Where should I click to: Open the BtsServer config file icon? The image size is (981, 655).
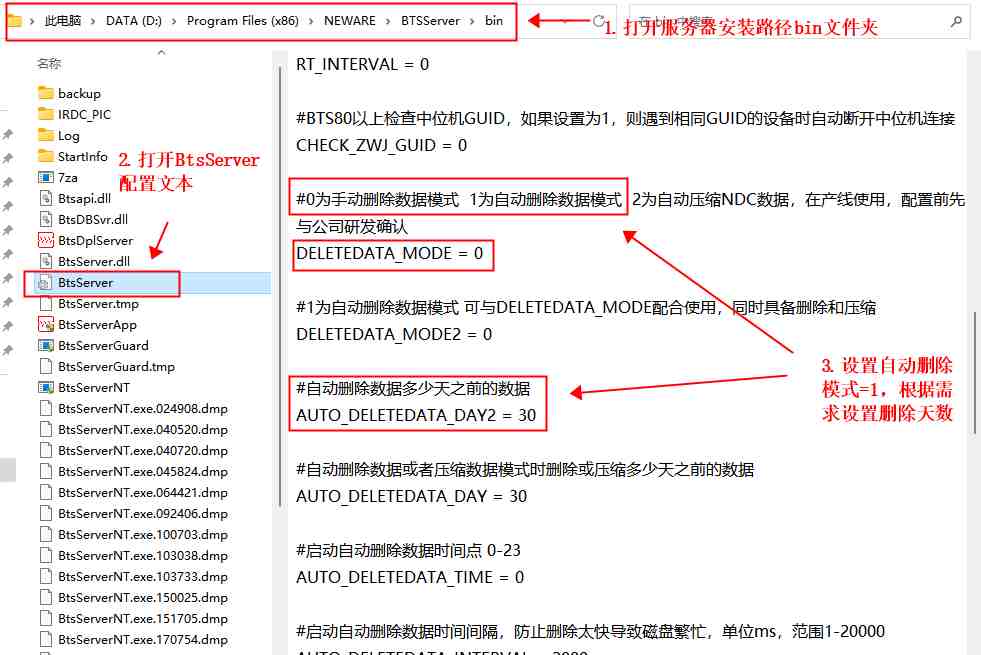point(45,283)
